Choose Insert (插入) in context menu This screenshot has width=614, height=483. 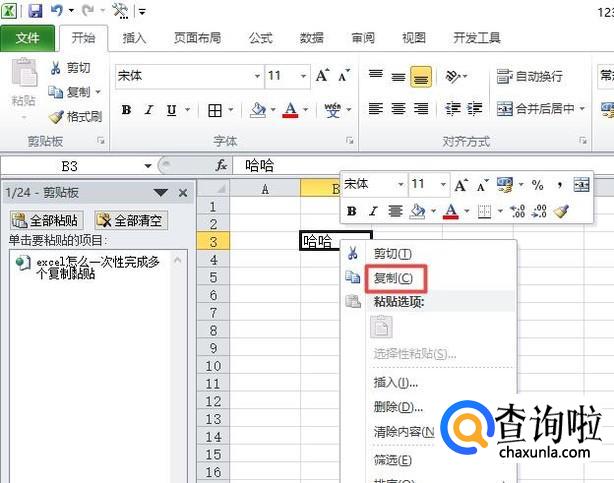click(x=395, y=383)
